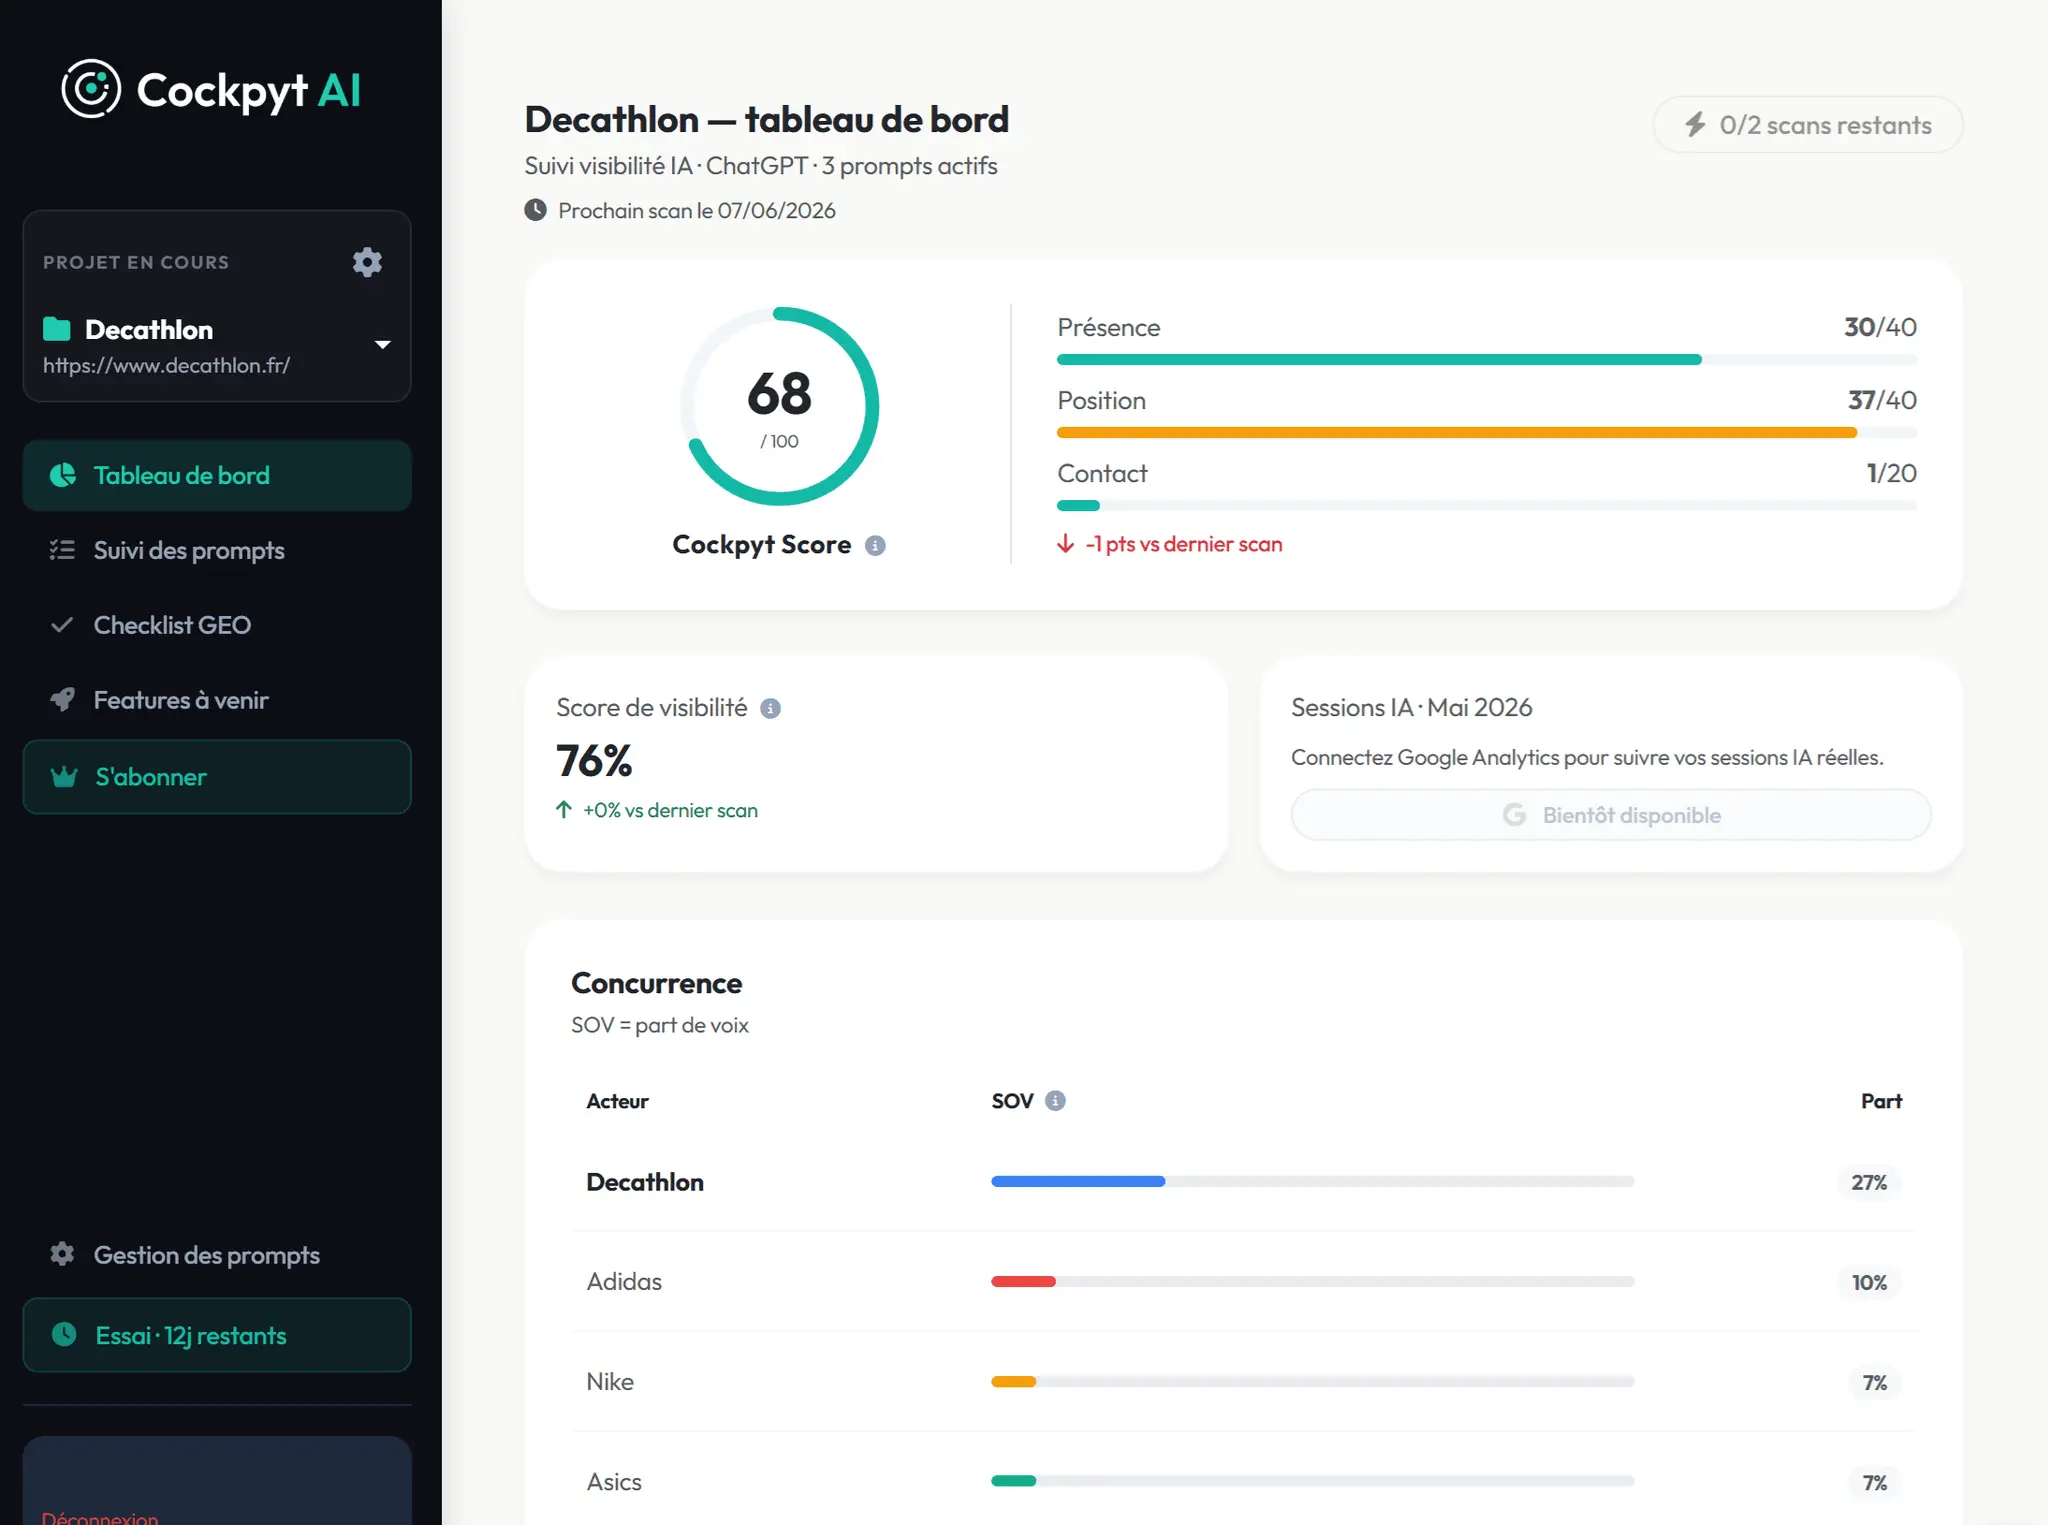The width and height of the screenshot is (2048, 1525).
Task: Click the 68/100 Cockpyt Score gauge
Action: click(x=780, y=406)
